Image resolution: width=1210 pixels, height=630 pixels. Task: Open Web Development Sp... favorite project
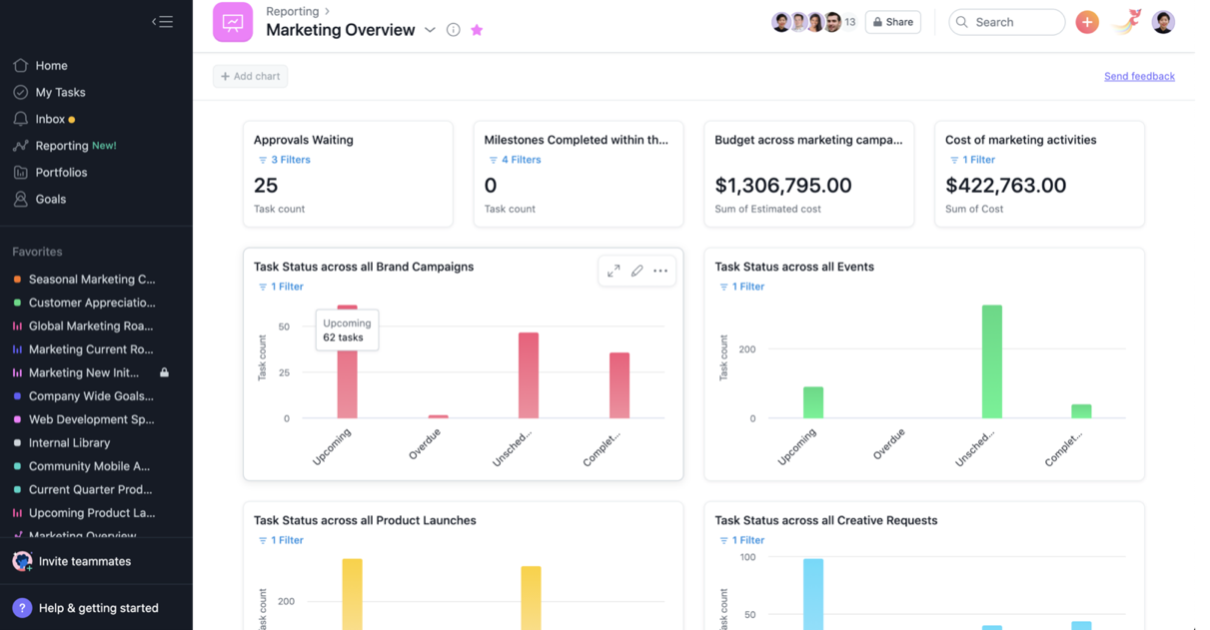(92, 420)
